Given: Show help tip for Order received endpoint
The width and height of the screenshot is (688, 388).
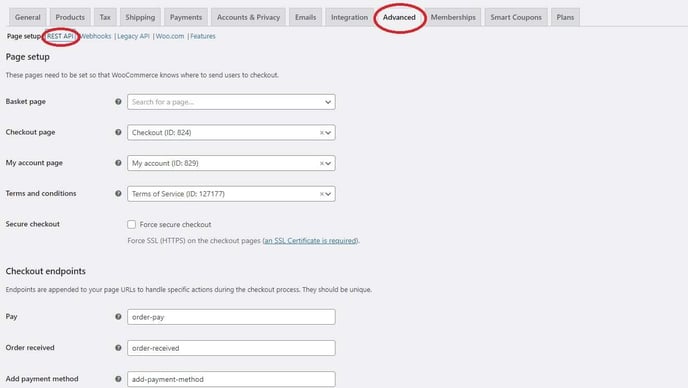Looking at the screenshot, I should click(x=118, y=348).
